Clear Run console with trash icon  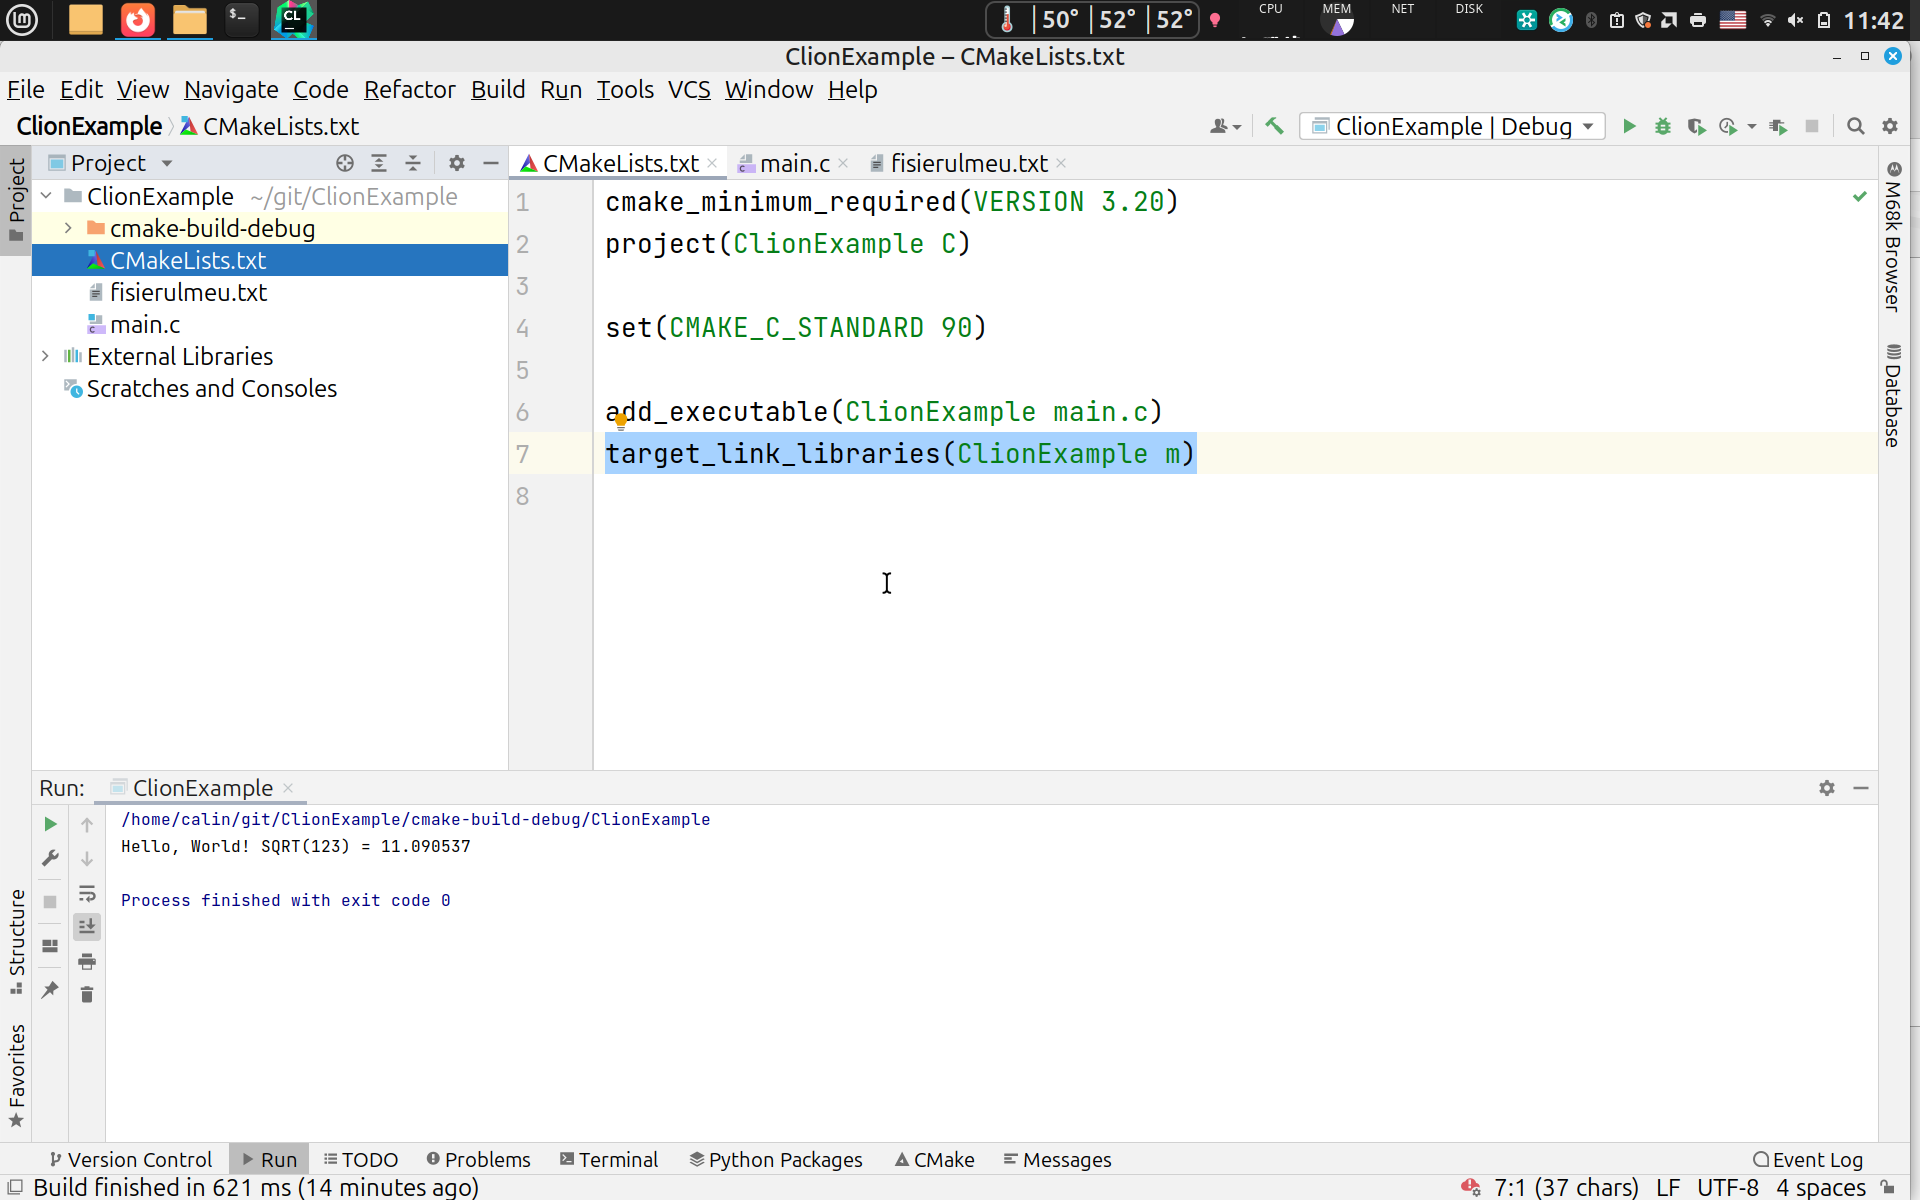coord(87,994)
